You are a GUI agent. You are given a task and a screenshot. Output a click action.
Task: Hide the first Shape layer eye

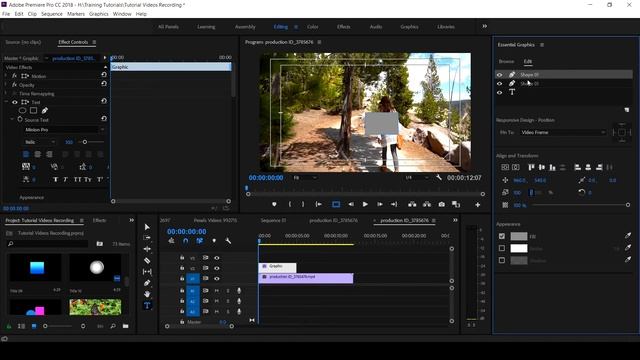[x=500, y=75]
